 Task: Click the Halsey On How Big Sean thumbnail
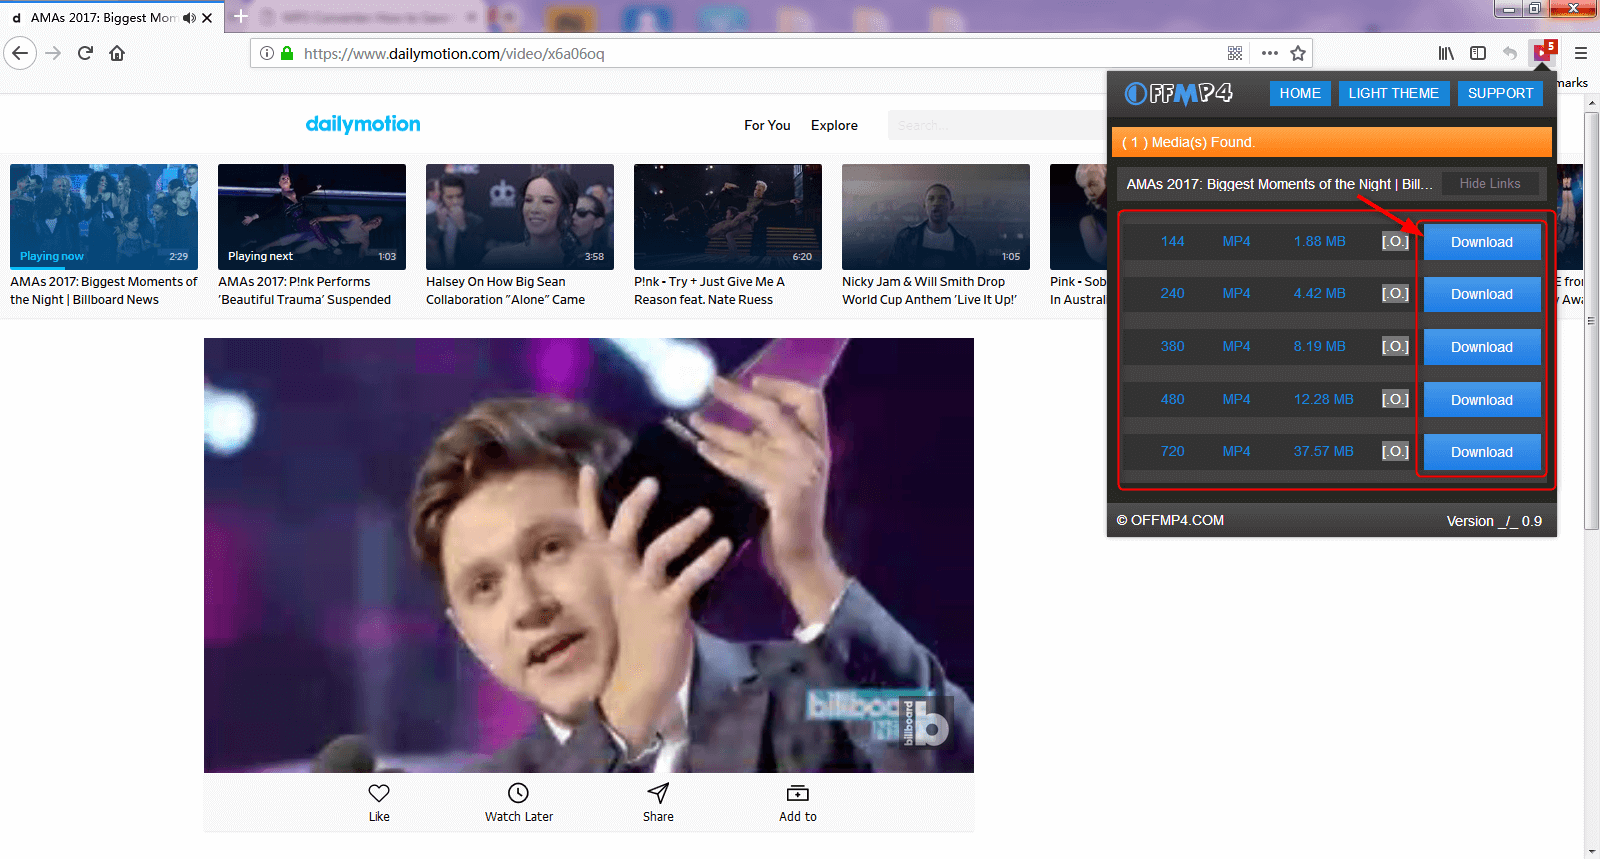[520, 217]
